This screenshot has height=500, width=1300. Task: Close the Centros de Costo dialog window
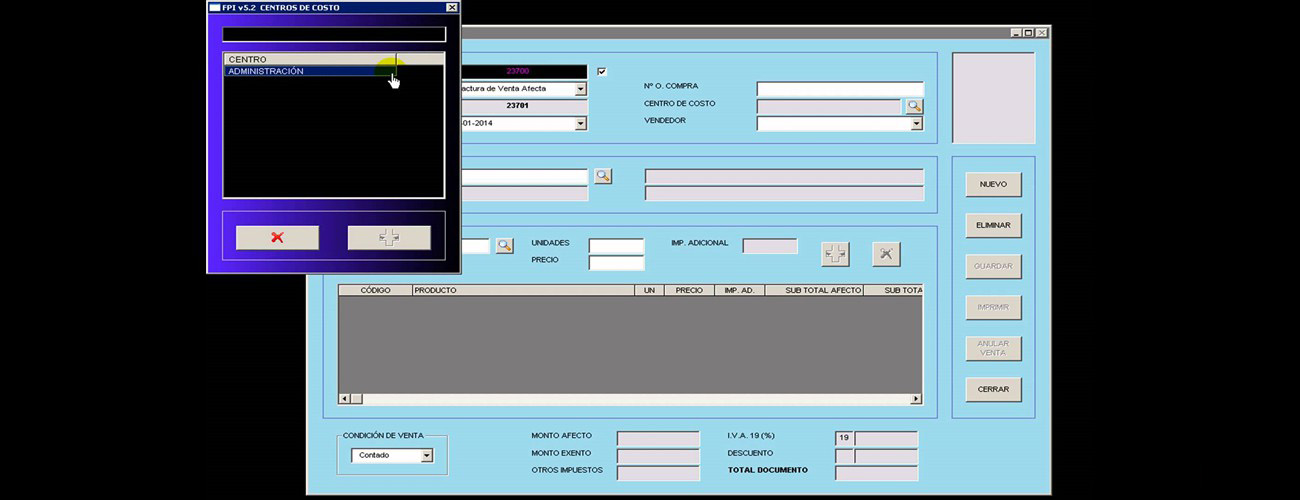click(x=451, y=8)
